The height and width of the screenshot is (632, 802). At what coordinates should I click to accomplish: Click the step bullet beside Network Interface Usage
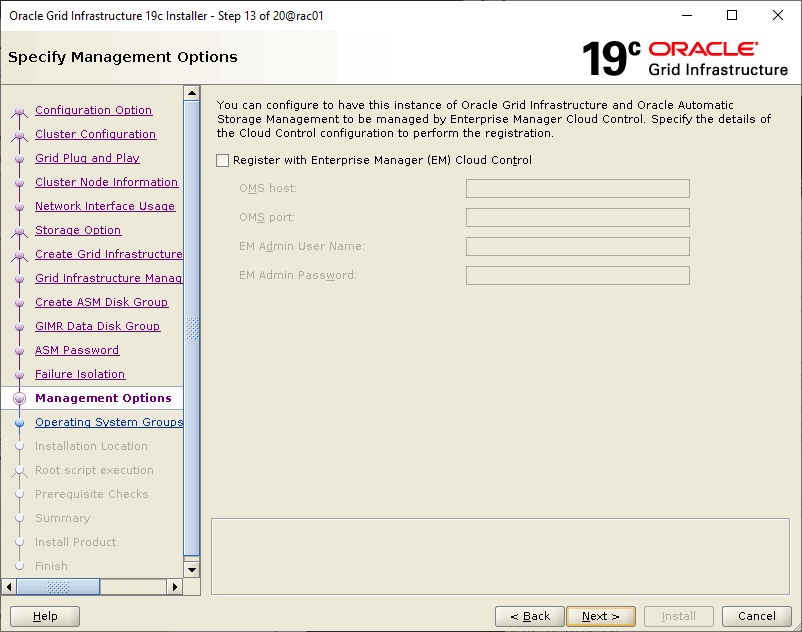pyautogui.click(x=19, y=207)
